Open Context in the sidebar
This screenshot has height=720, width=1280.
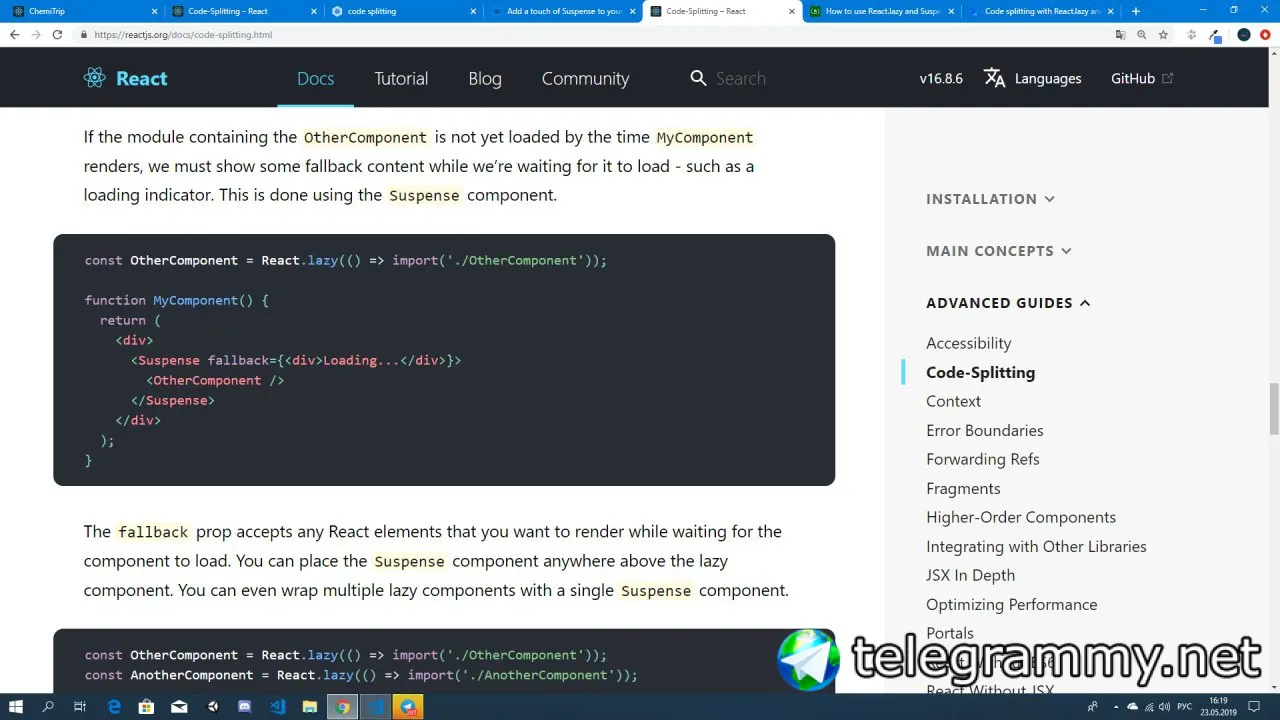(953, 401)
